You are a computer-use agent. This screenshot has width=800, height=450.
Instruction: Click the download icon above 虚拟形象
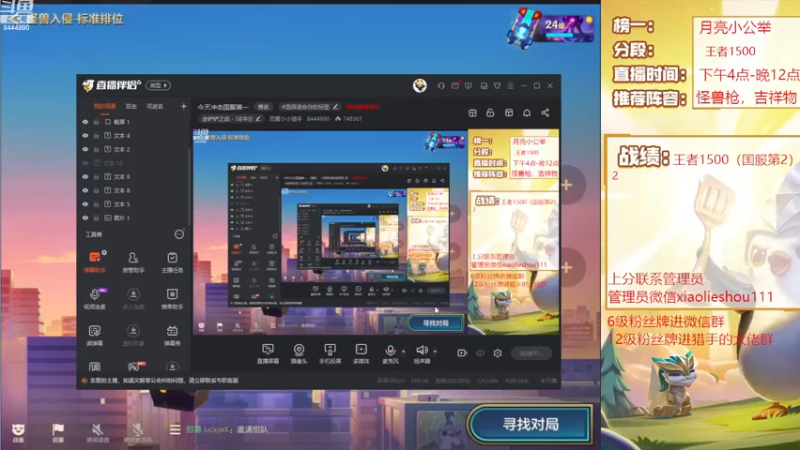tap(133, 331)
